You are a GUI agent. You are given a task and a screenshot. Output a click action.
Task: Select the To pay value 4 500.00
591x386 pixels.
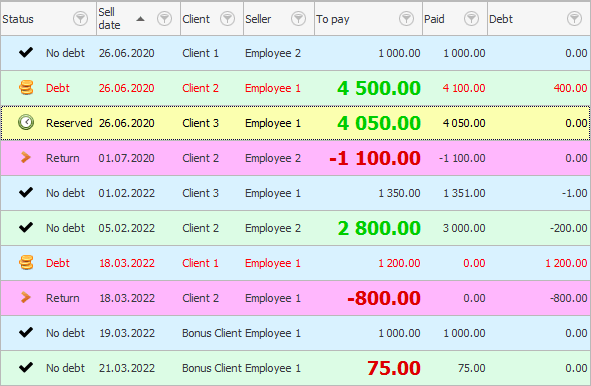[x=379, y=88]
